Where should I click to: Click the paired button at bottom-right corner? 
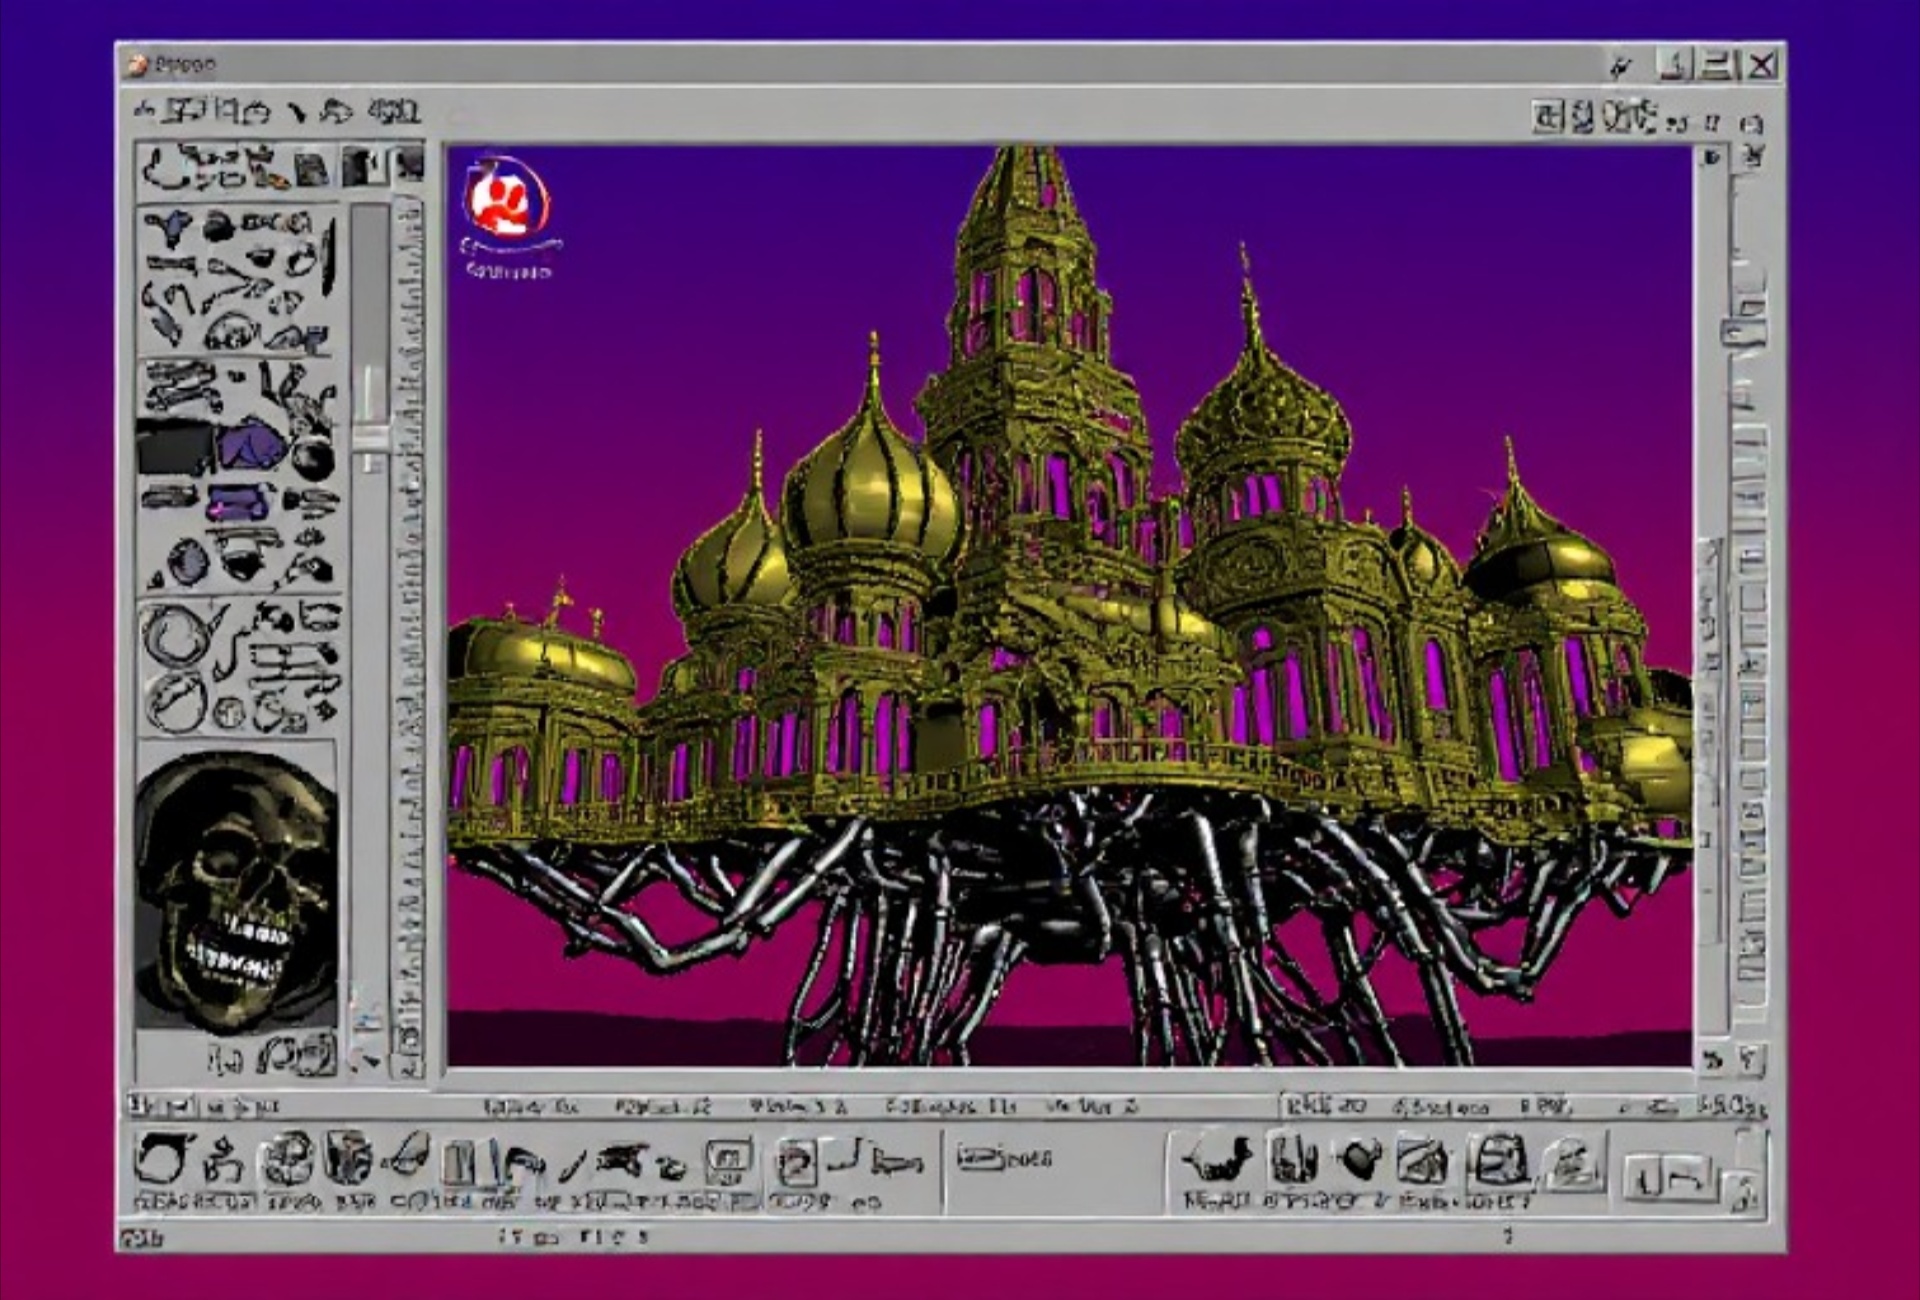[1670, 1178]
